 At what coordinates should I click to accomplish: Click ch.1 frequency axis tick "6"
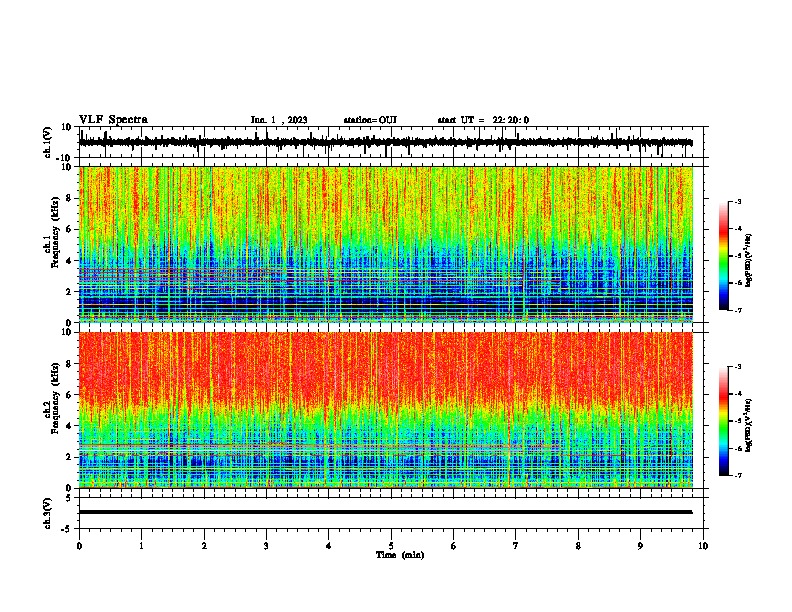[69, 229]
